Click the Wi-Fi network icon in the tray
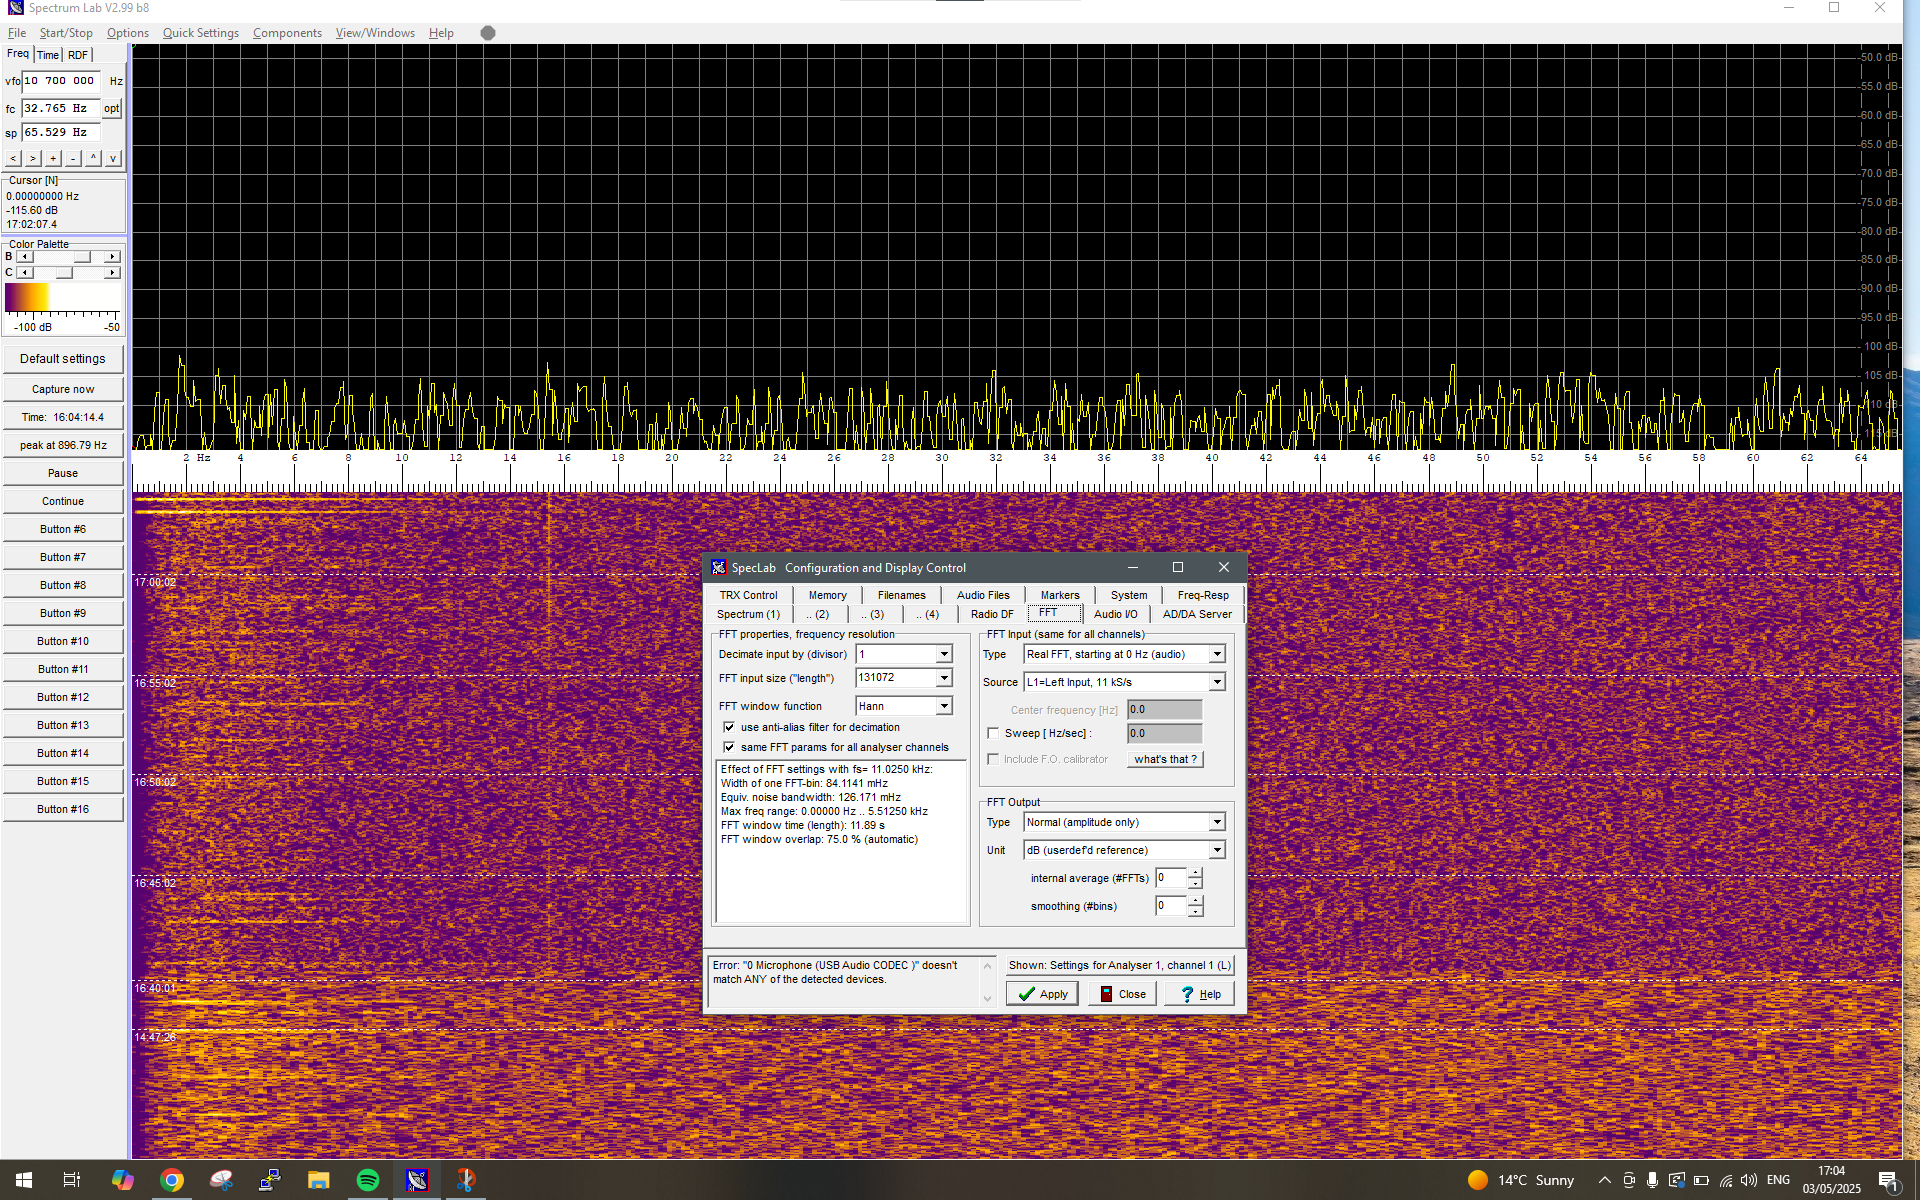 point(1726,1180)
